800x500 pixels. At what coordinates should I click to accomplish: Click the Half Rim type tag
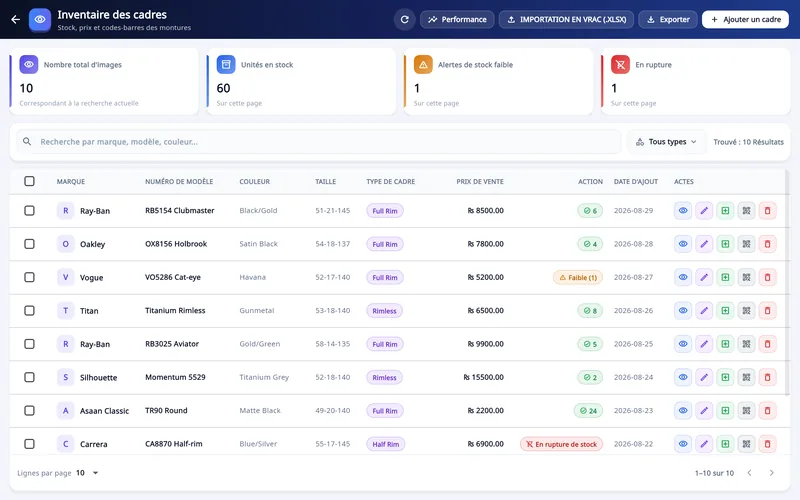[x=386, y=444]
